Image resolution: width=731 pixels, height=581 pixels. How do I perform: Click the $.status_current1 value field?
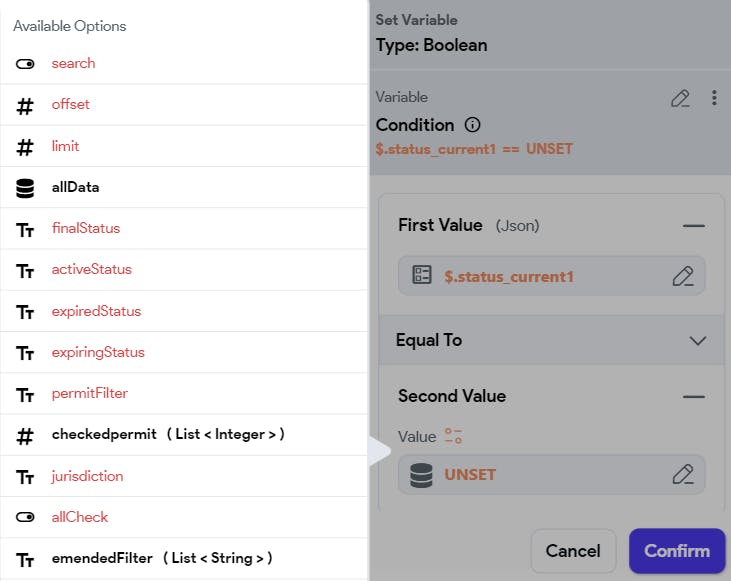click(x=540, y=276)
